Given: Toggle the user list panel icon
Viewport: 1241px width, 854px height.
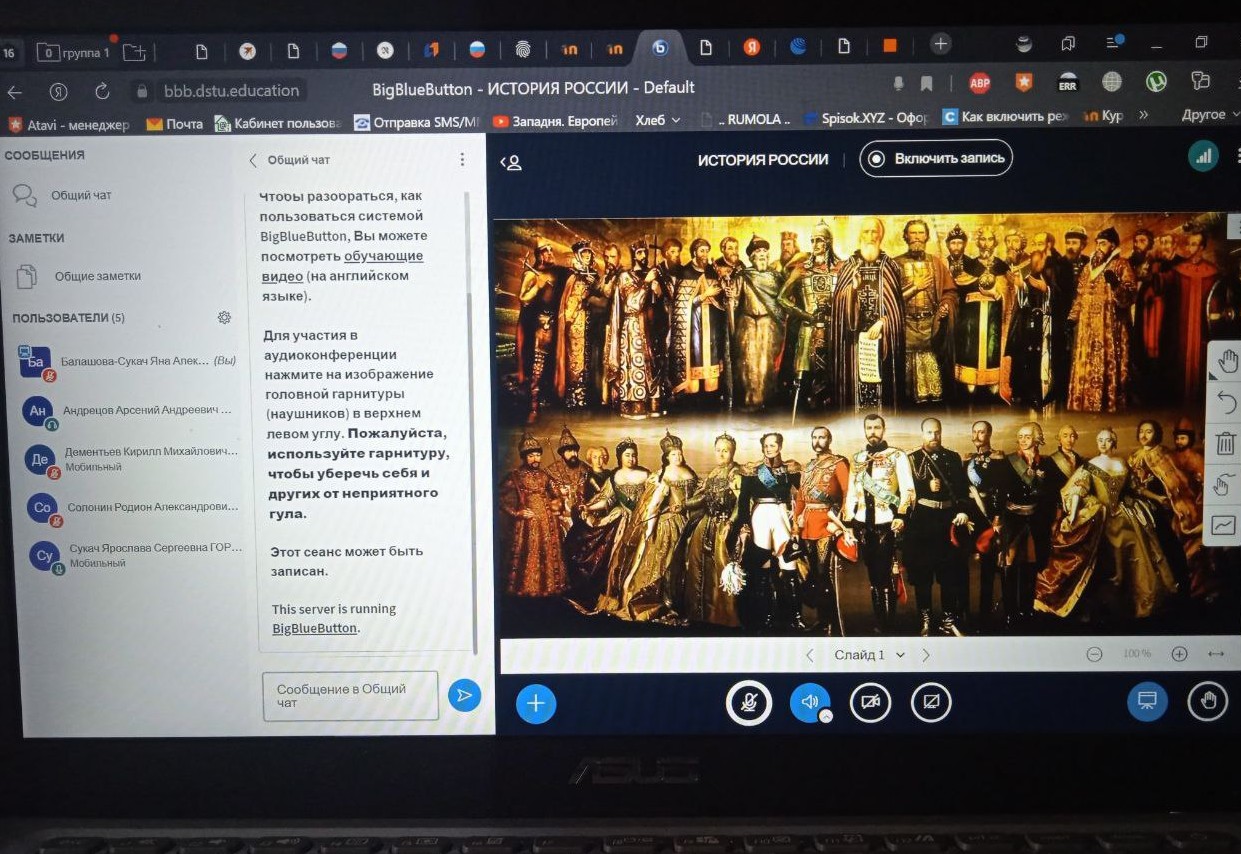Looking at the screenshot, I should (511, 161).
